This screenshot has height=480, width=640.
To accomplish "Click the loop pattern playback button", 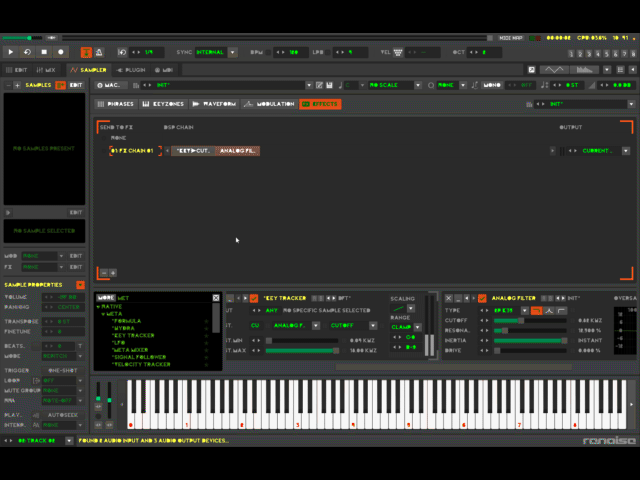I will point(27,52).
